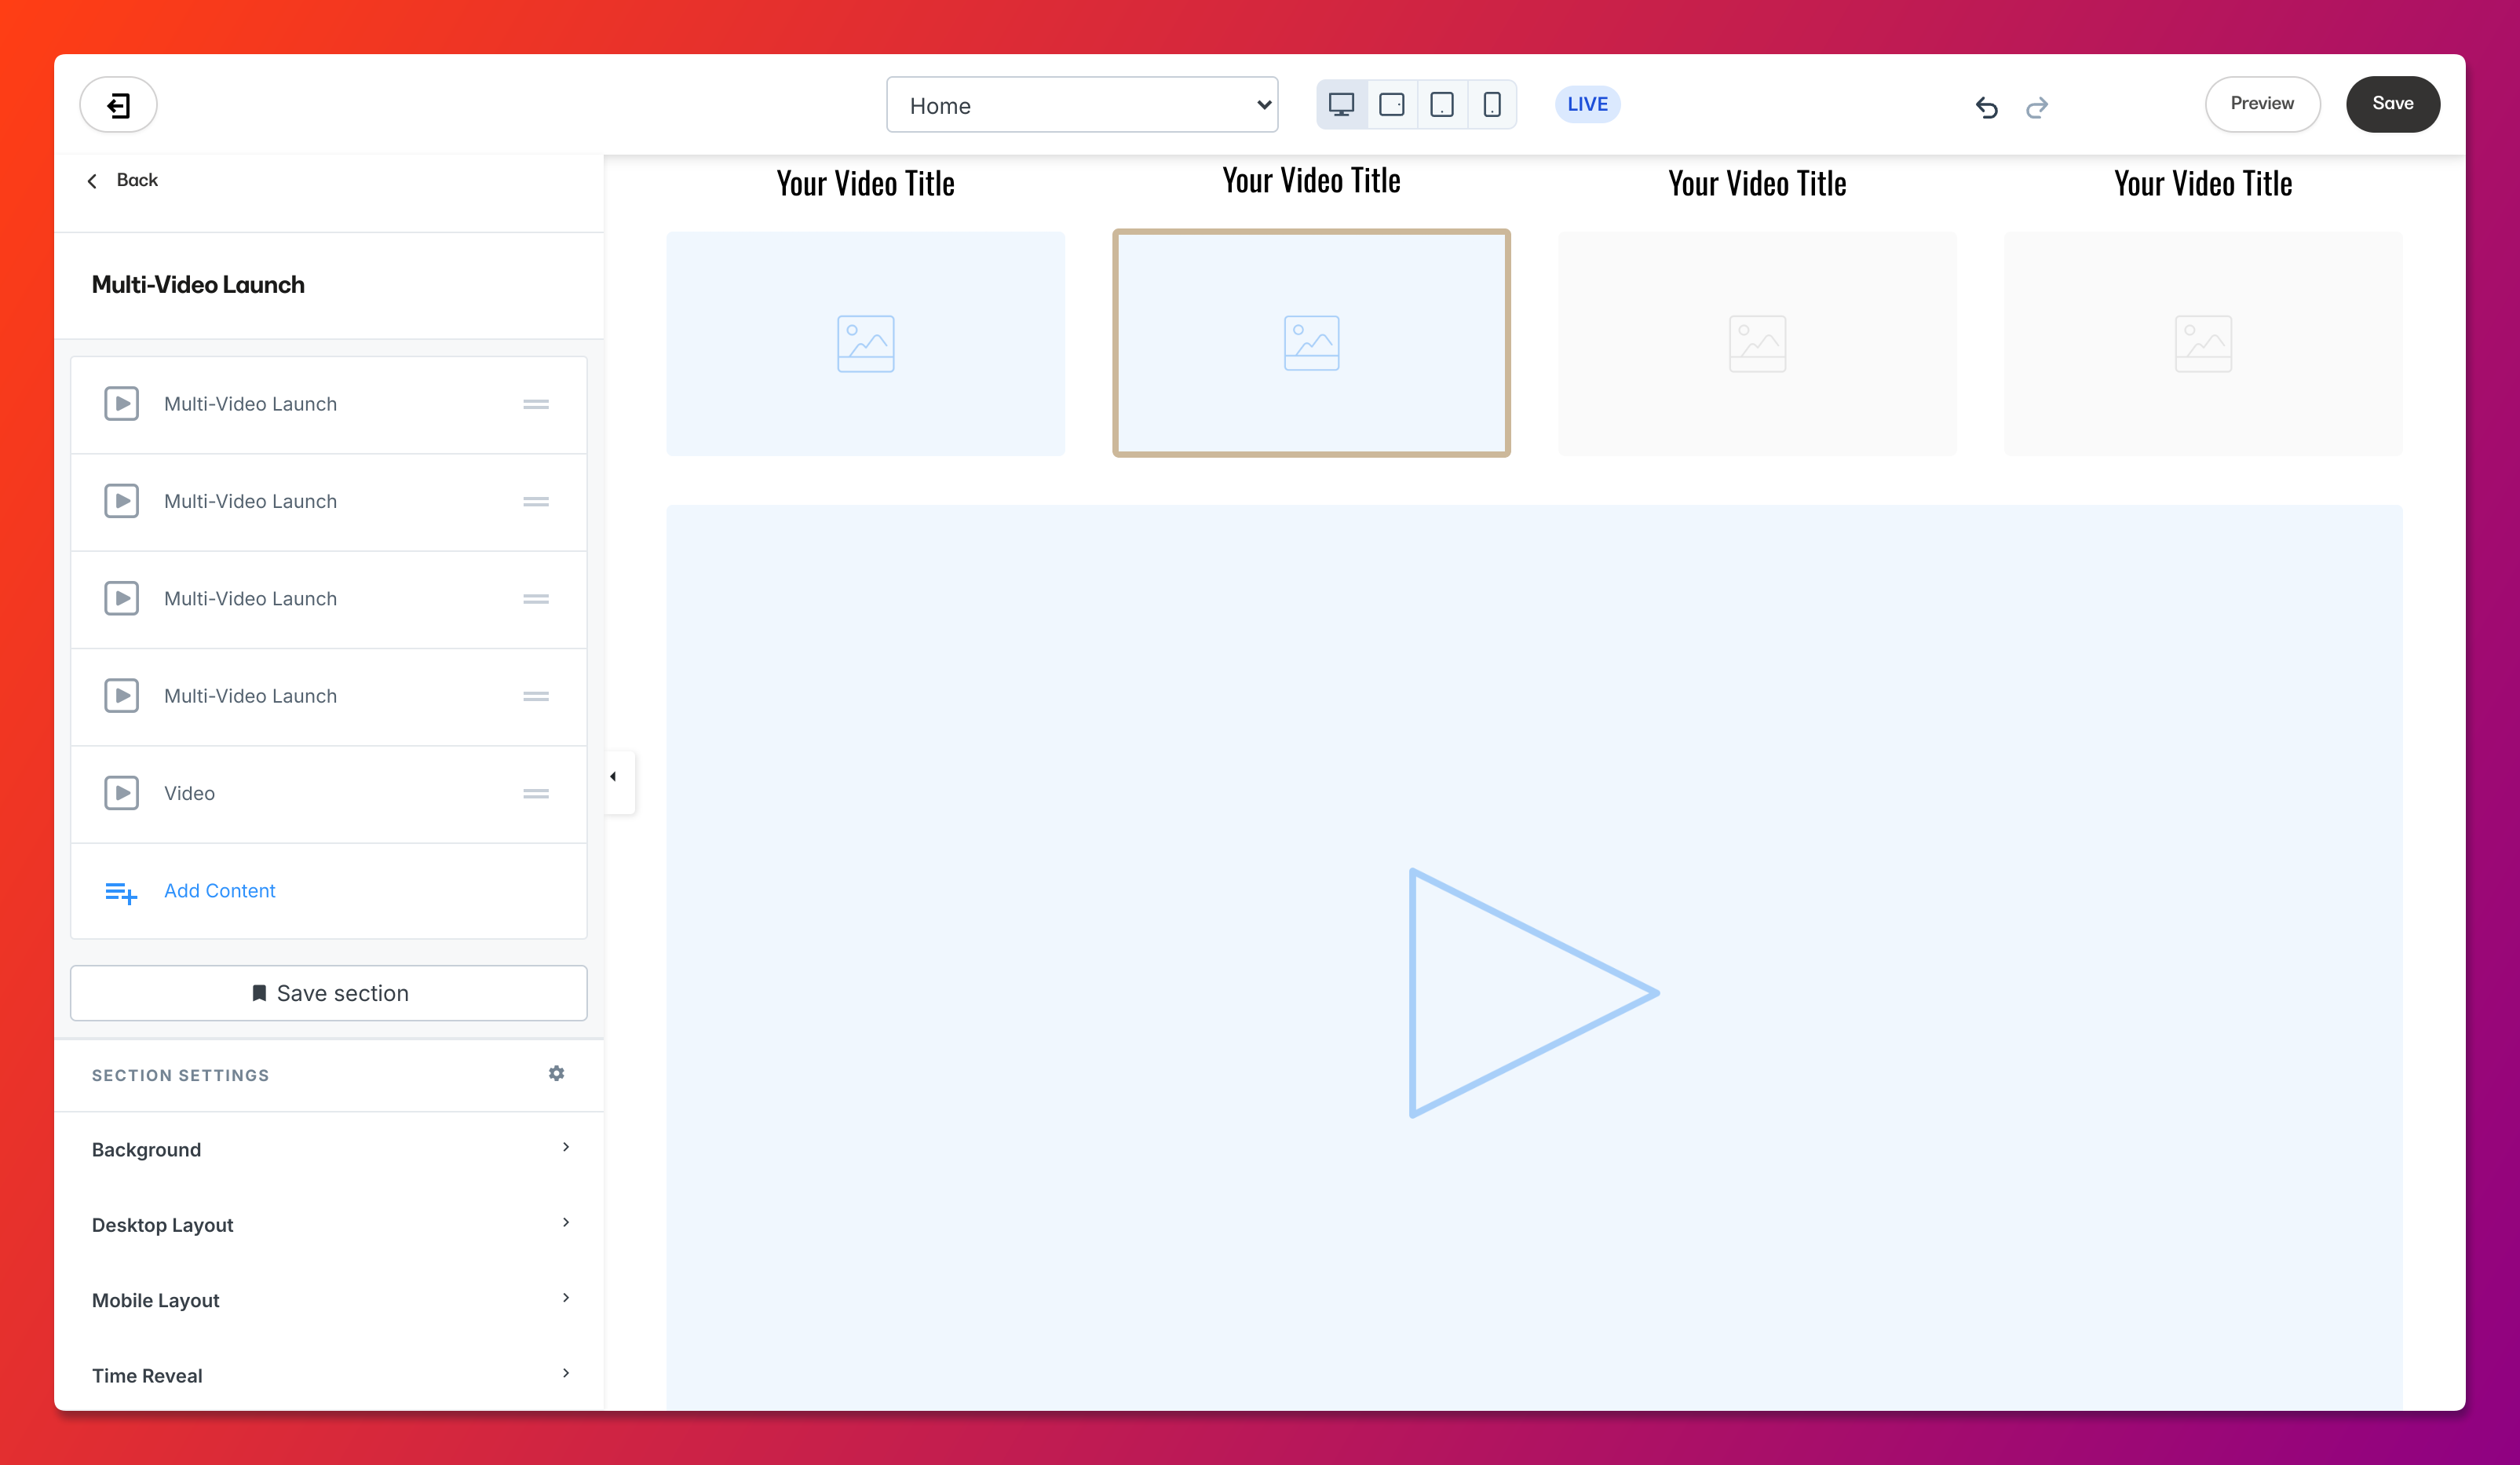The image size is (2520, 1465).
Task: Click the 'SECTION SETTINGS' label
Action: [180, 1075]
